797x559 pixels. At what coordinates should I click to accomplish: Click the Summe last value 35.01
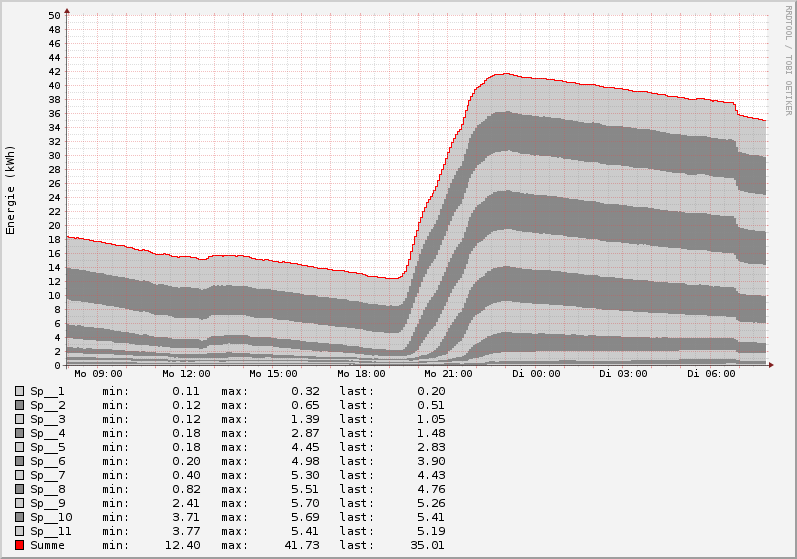tap(427, 545)
